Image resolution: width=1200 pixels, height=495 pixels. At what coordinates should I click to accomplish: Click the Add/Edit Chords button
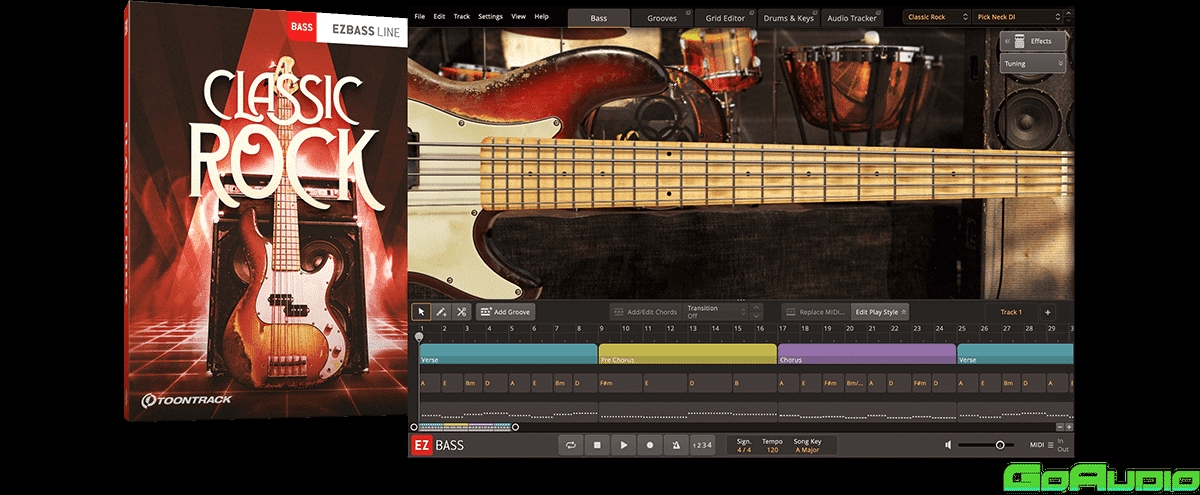tap(645, 312)
